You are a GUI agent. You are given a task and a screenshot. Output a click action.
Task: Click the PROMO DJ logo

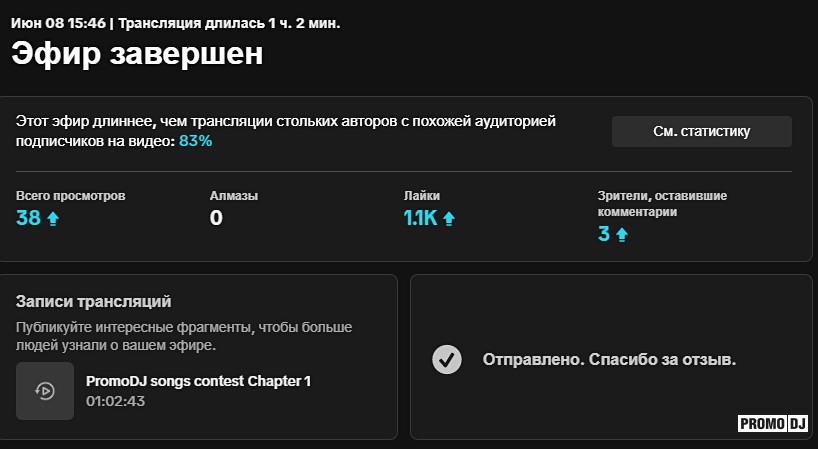[x=772, y=424]
